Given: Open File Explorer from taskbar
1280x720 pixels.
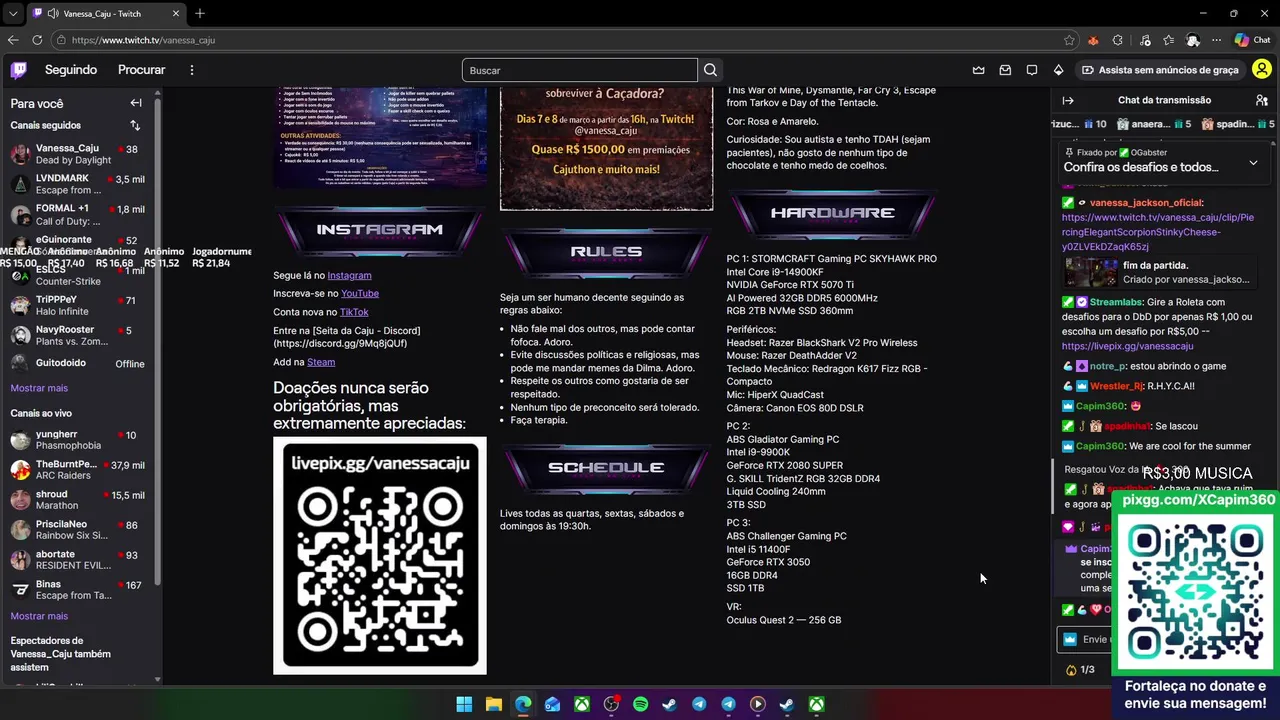Looking at the screenshot, I should coord(493,705).
